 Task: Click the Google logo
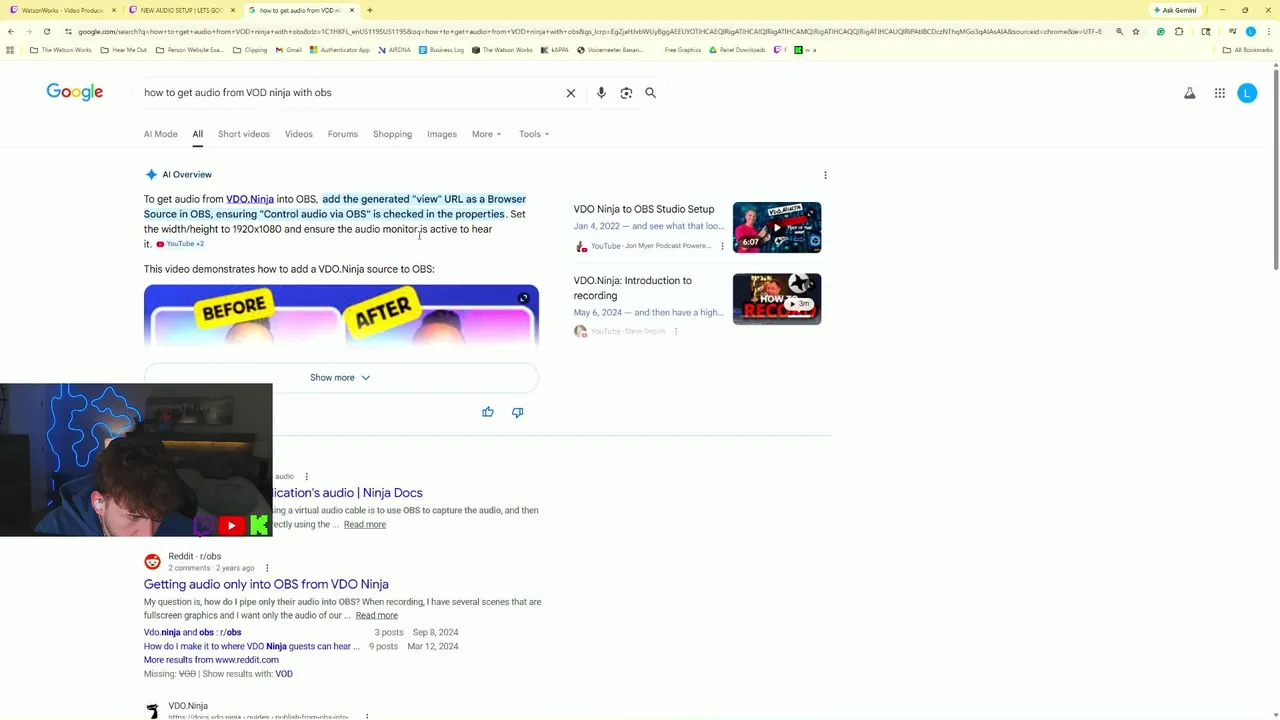click(75, 92)
